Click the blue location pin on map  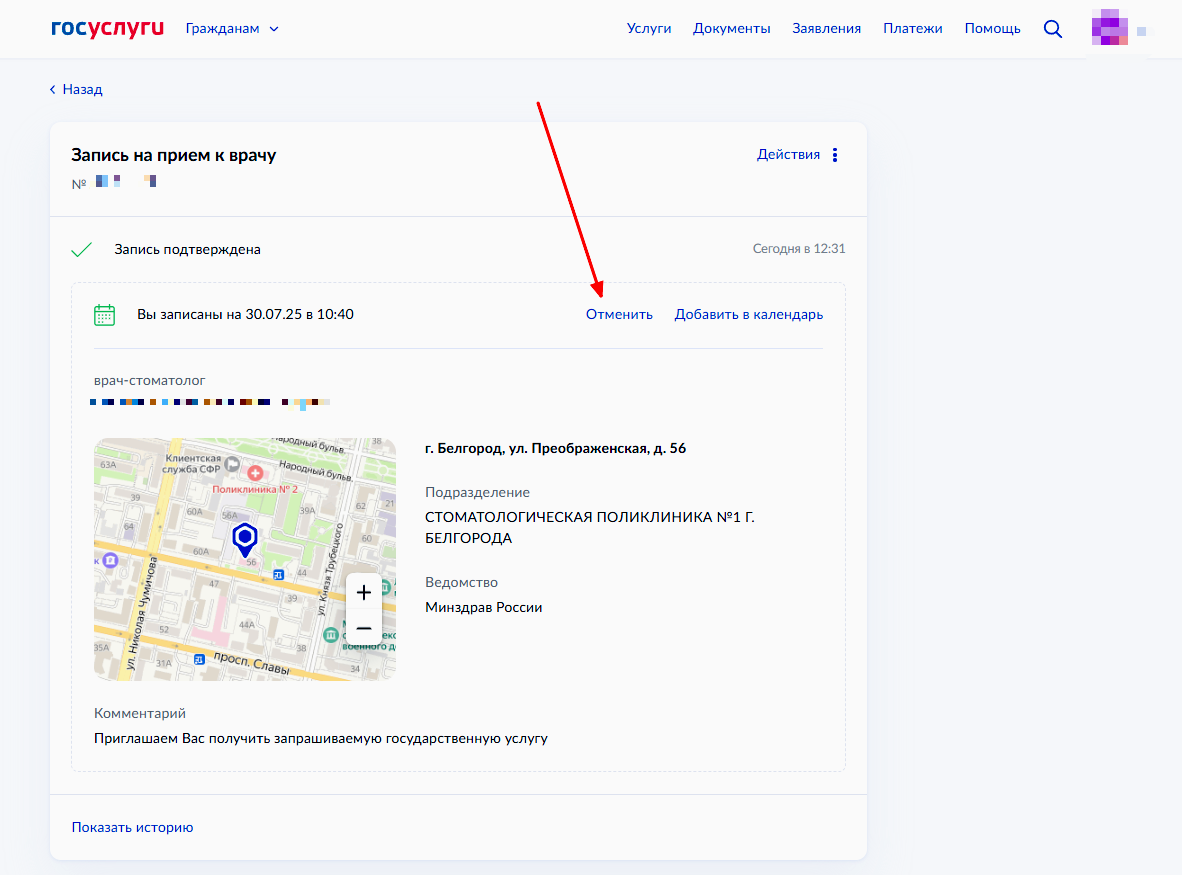coord(245,538)
